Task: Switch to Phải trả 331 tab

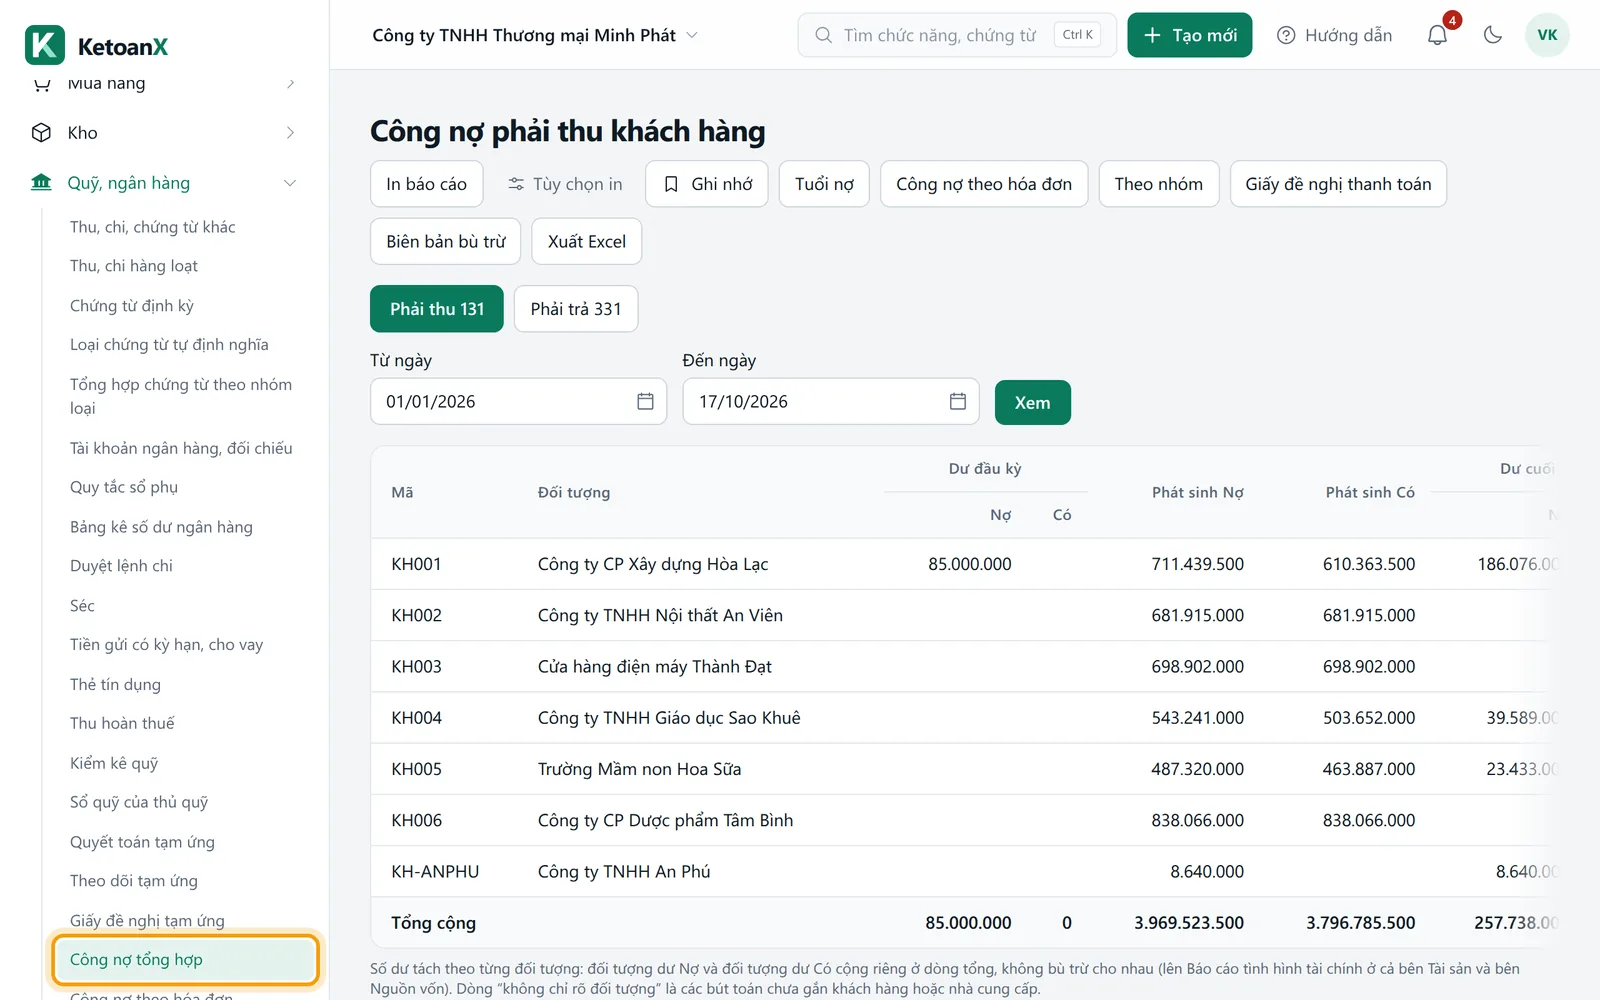Action: pyautogui.click(x=576, y=309)
